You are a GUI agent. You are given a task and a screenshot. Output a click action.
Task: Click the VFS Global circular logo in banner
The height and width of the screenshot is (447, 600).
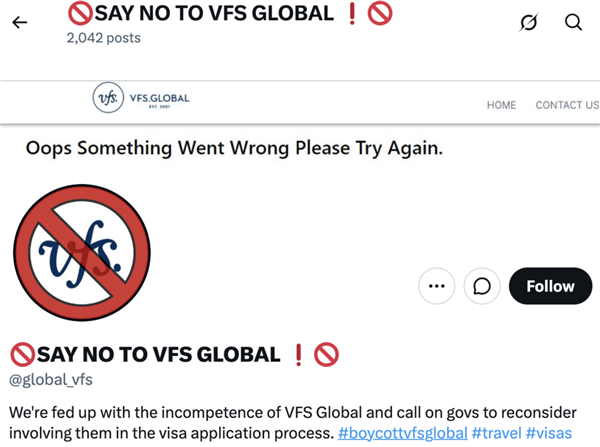(108, 98)
